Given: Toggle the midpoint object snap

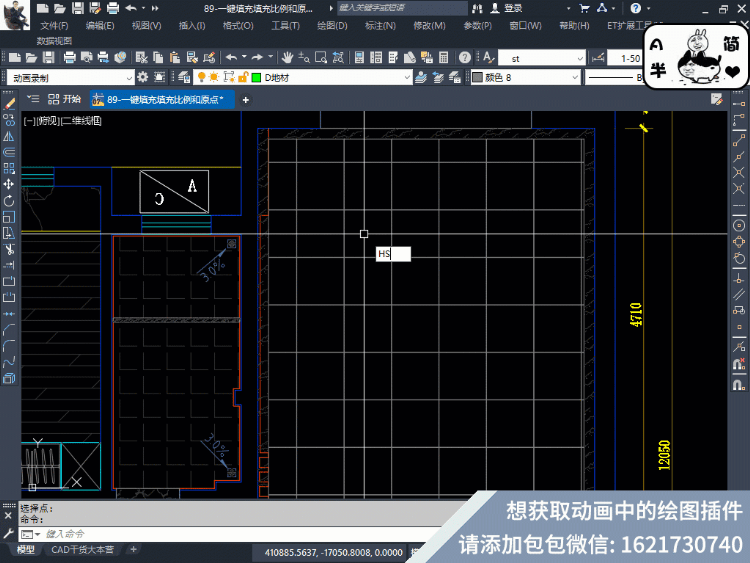Looking at the screenshot, I should coord(739,156).
